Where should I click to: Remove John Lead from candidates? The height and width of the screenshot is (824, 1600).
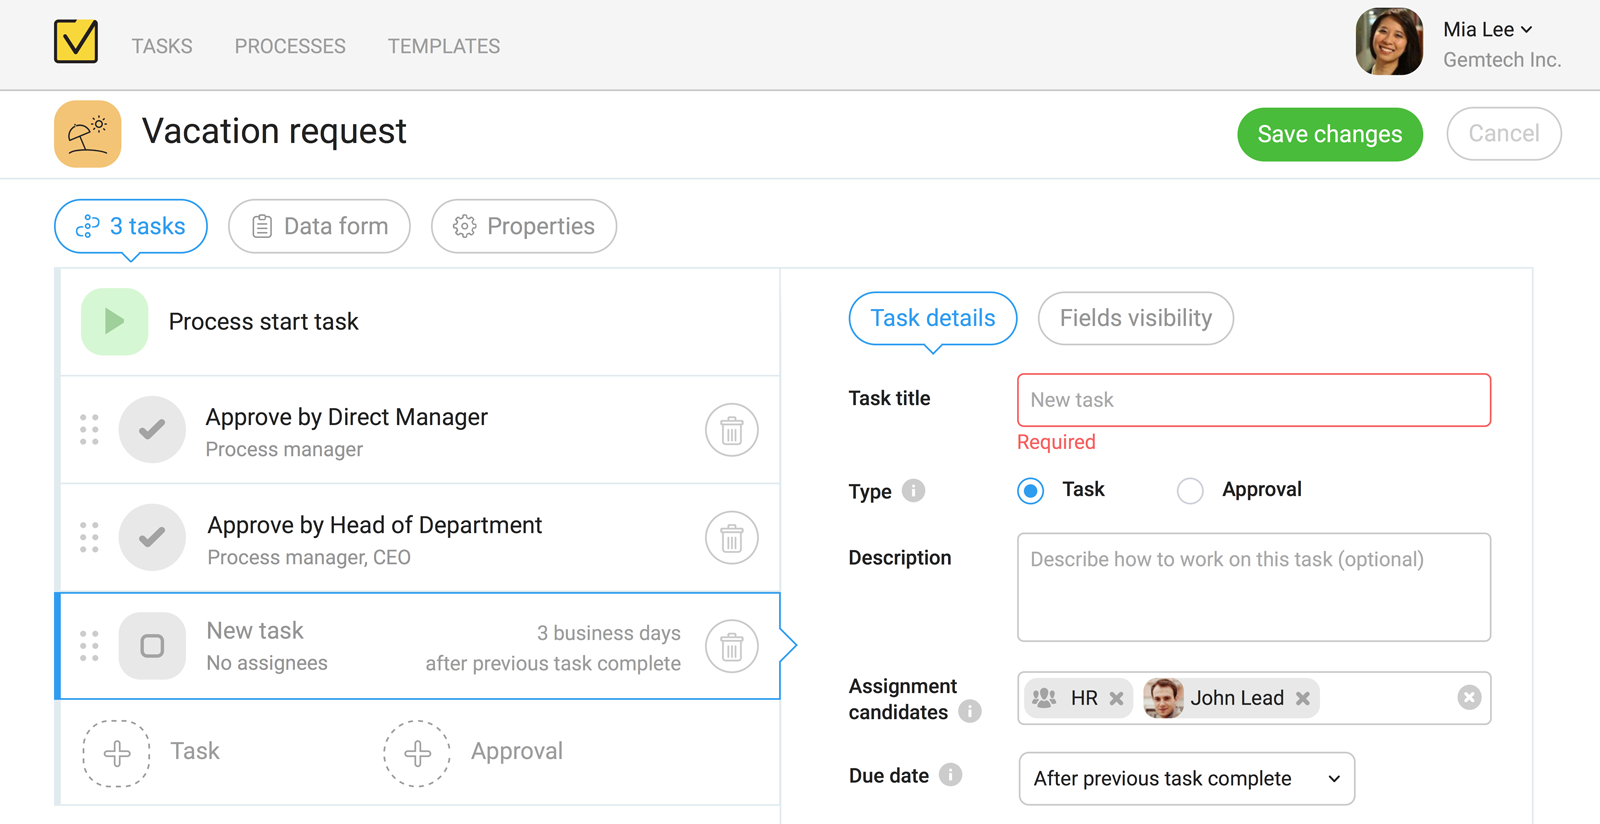point(1302,699)
